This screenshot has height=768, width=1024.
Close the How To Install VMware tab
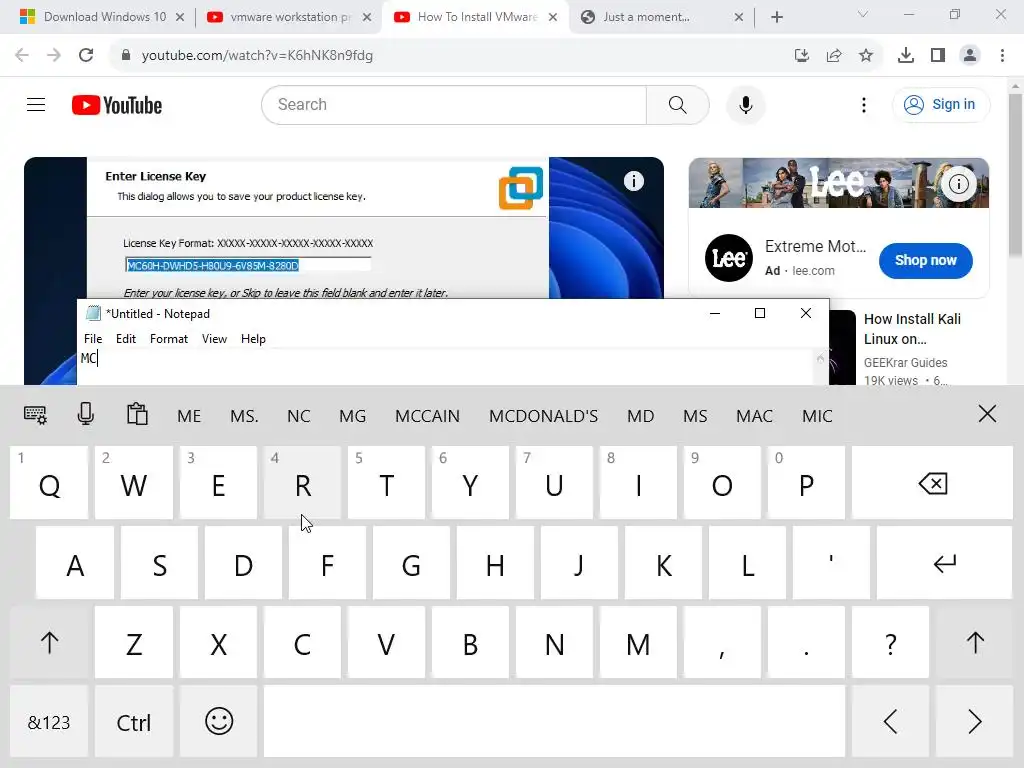point(553,17)
